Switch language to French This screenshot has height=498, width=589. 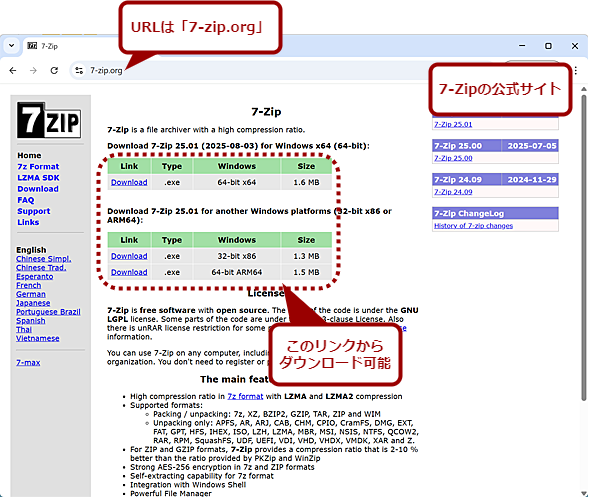(29, 285)
